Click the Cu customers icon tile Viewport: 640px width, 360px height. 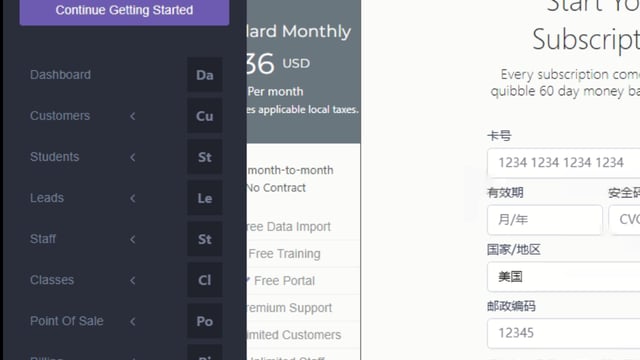point(205,116)
